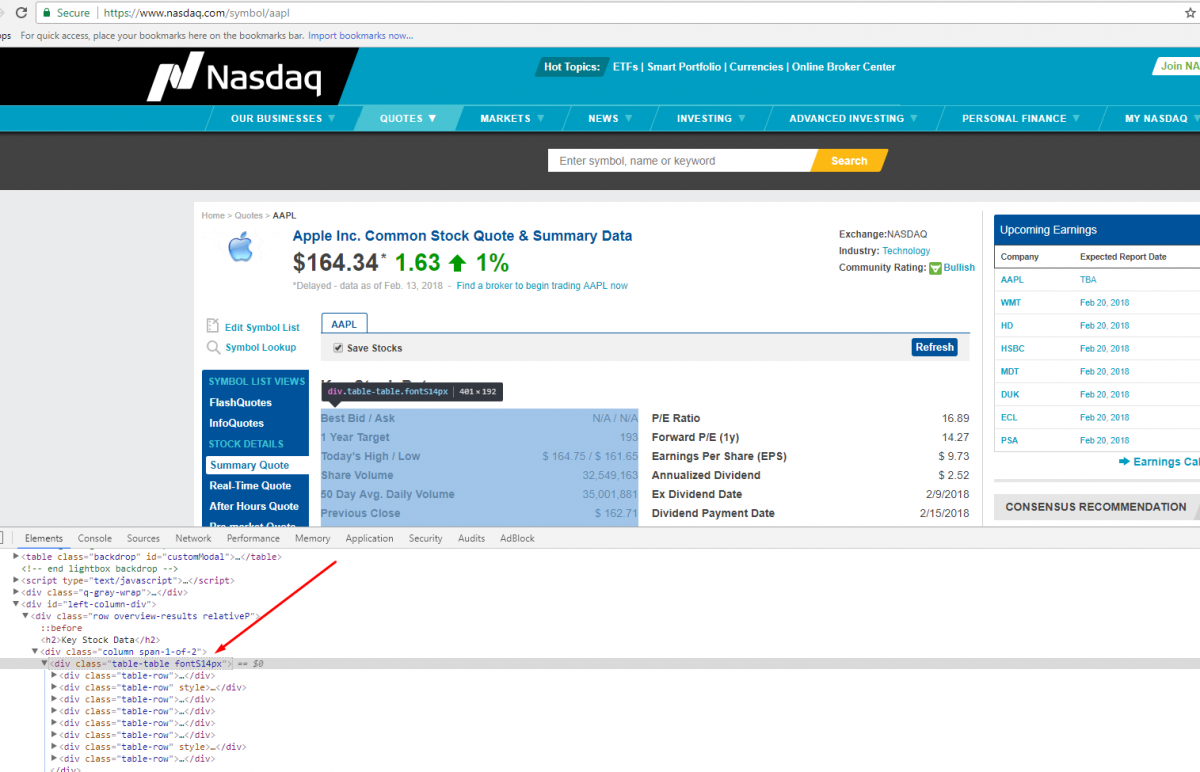Uncheck the Save Stocks checkbox
The image size is (1200, 772).
point(338,347)
